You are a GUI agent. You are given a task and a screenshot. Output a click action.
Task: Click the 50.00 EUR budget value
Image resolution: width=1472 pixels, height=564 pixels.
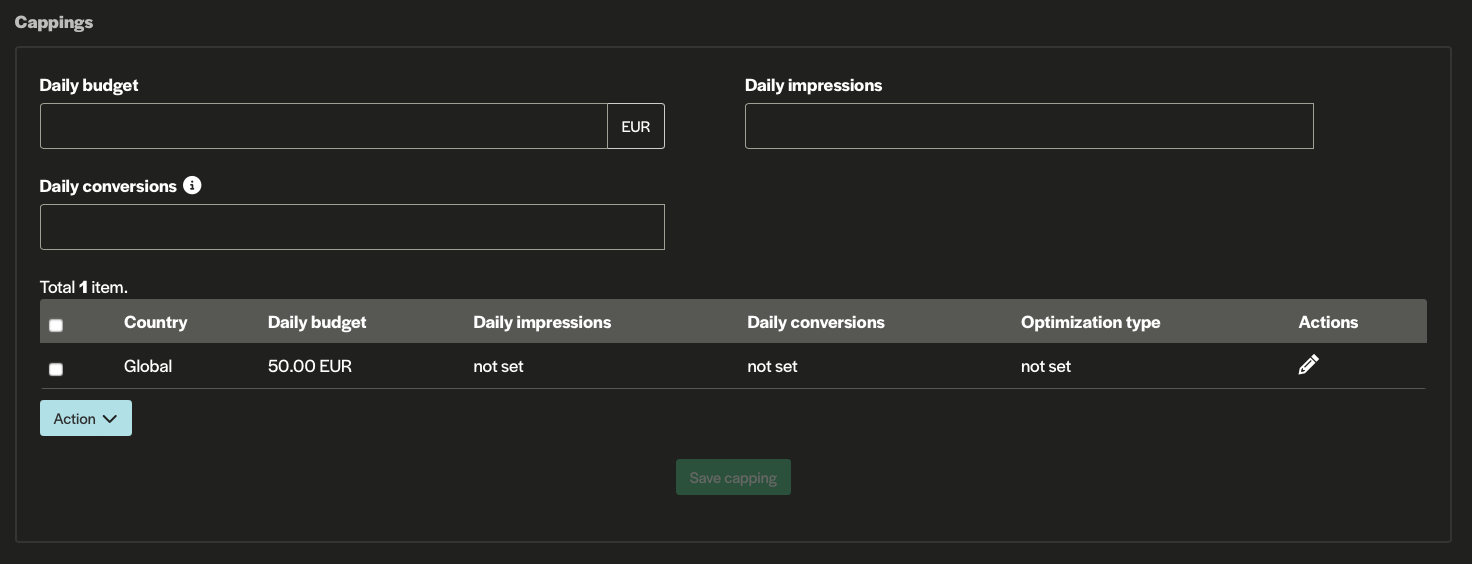[310, 366]
